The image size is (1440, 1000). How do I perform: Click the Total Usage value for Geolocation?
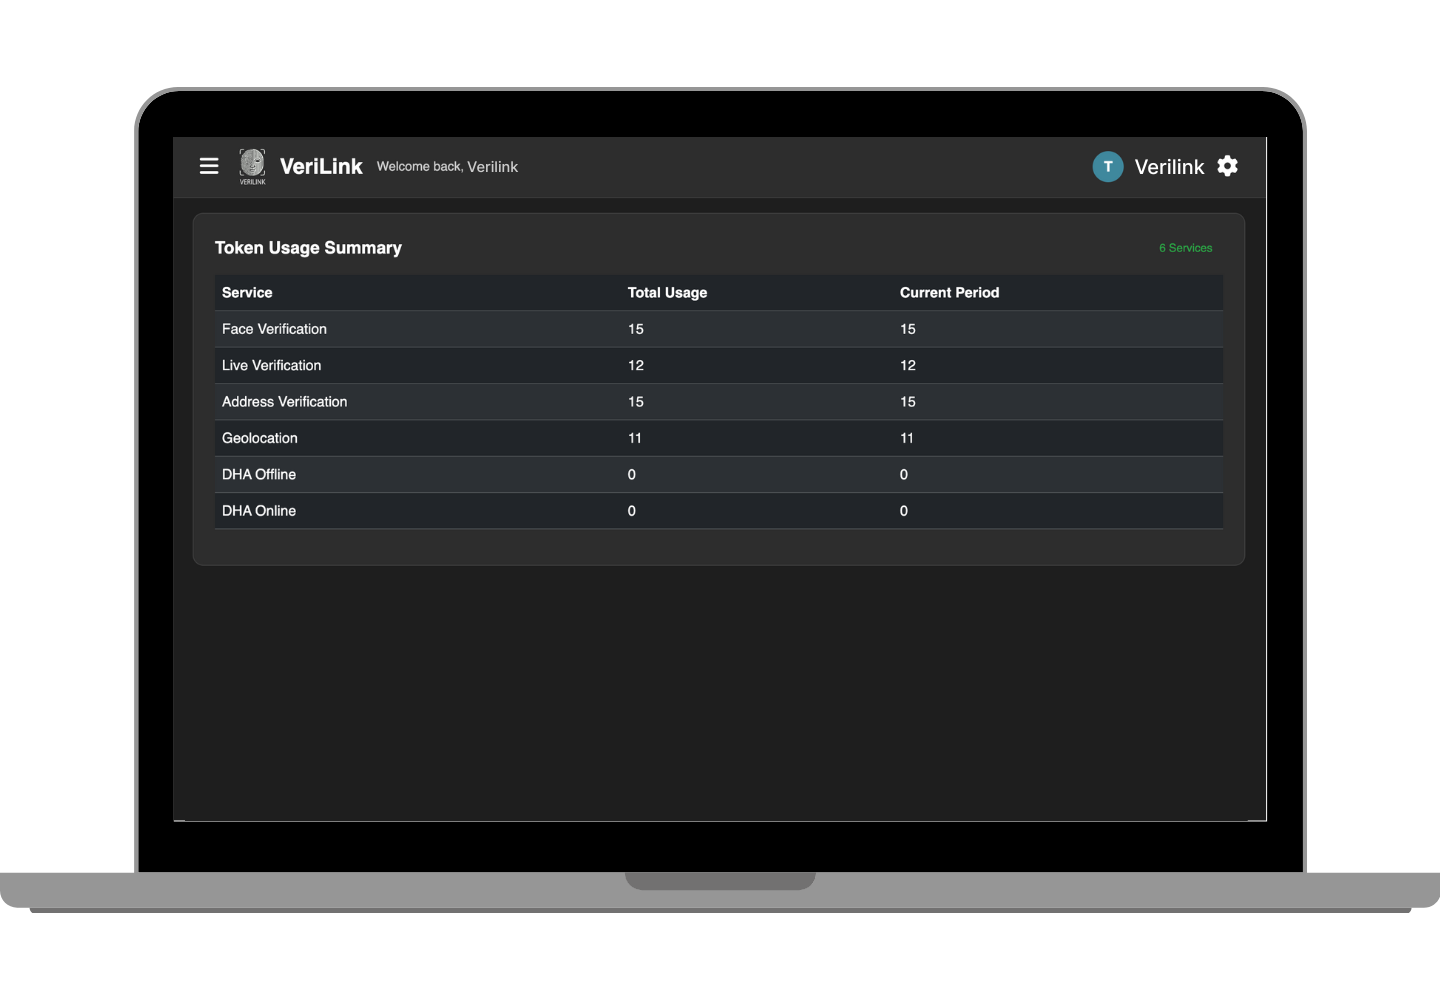point(635,438)
